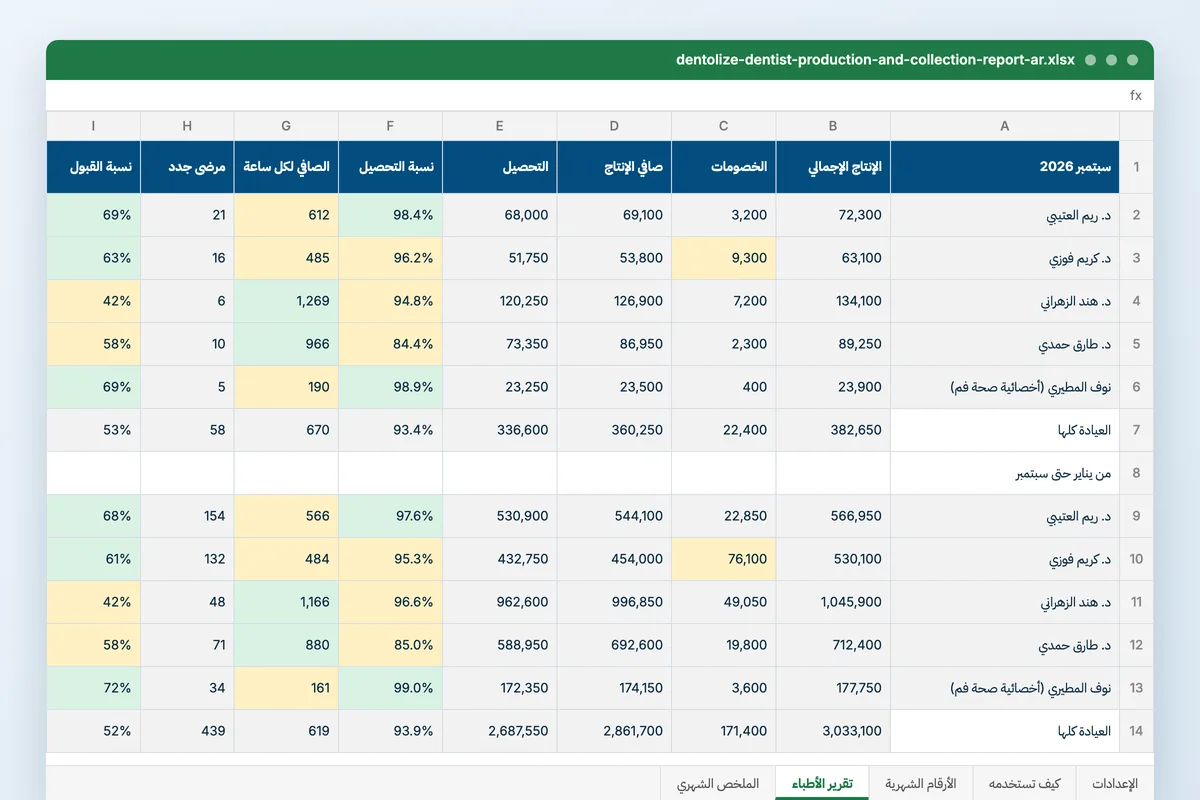The width and height of the screenshot is (1200, 800).
Task: Click highlighted discount cell 9,300
Action: (x=724, y=258)
